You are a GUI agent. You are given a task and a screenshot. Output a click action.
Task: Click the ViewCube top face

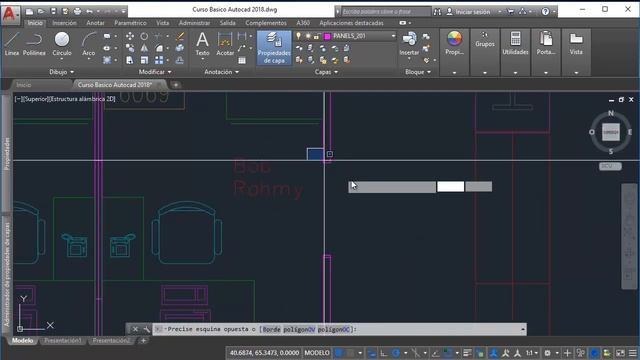[611, 132]
